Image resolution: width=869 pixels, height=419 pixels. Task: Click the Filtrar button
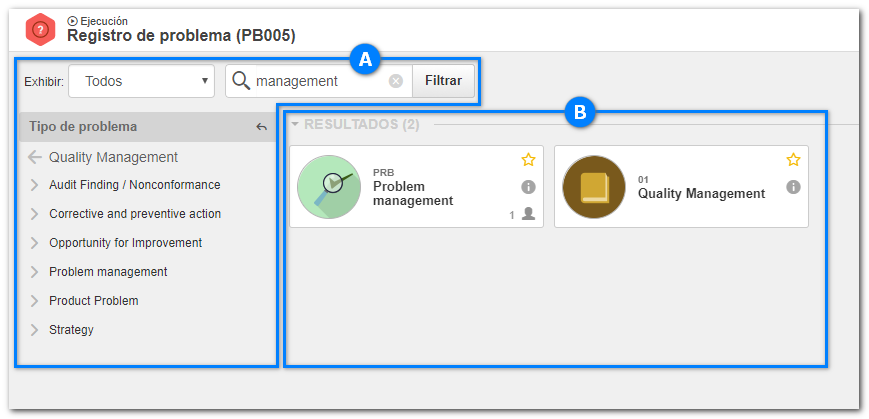[x=443, y=81]
